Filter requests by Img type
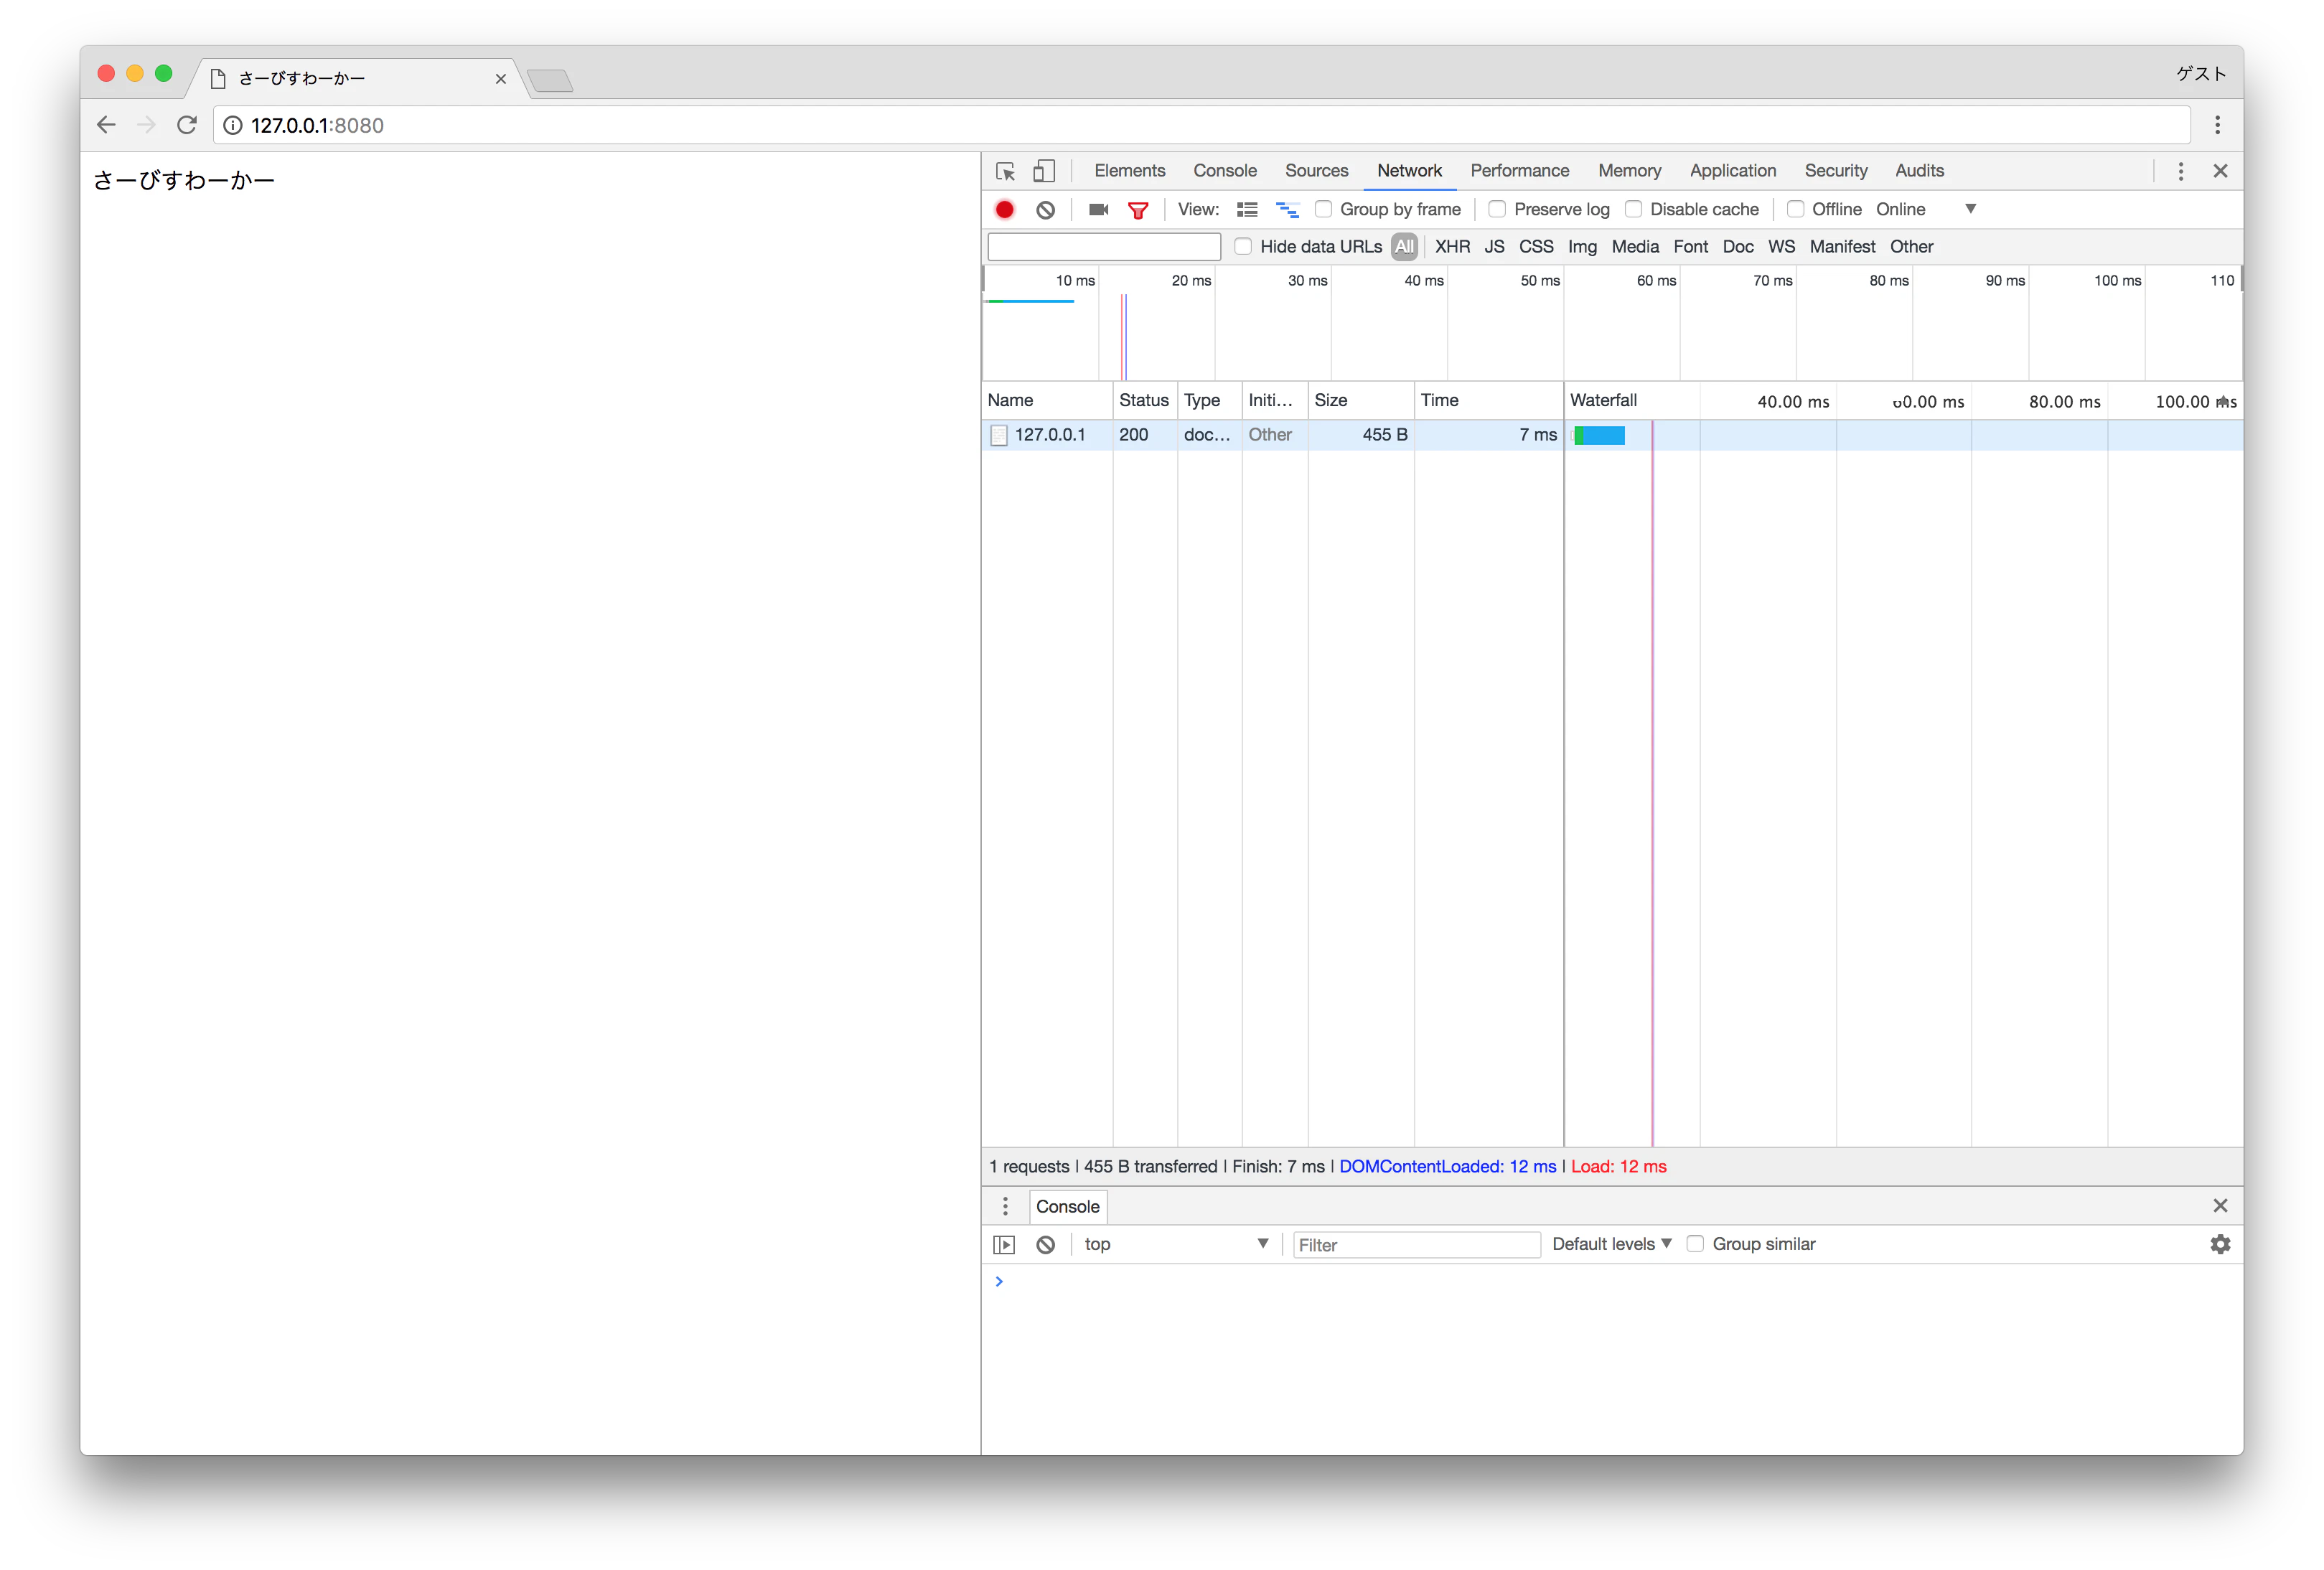The width and height of the screenshot is (2324, 1570). (1582, 246)
